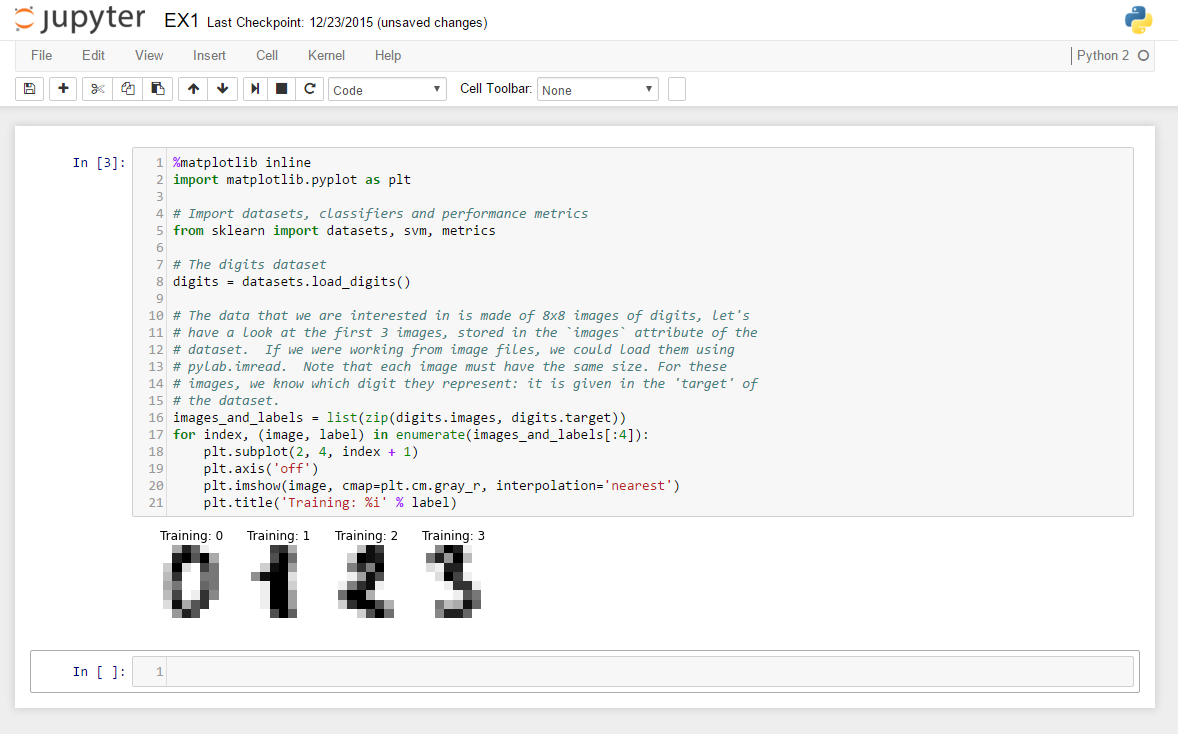Rename notebook by clicking EX1 title
1178x734 pixels.
[x=181, y=21]
